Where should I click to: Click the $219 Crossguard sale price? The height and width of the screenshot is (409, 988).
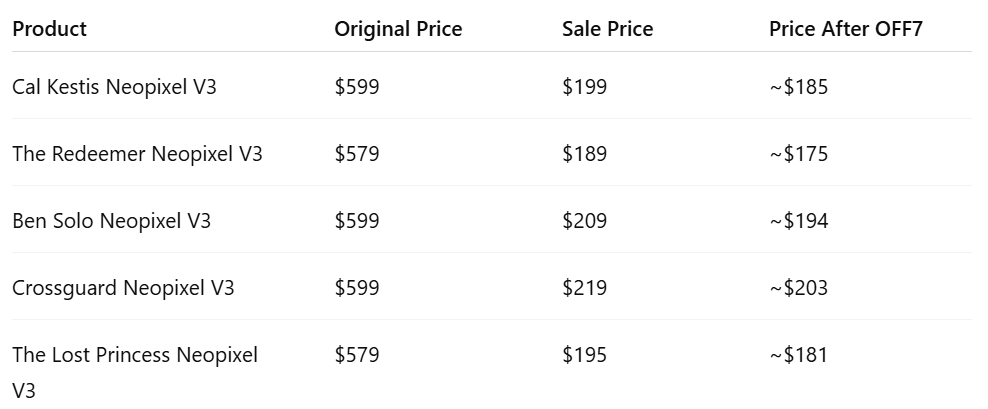click(x=584, y=288)
